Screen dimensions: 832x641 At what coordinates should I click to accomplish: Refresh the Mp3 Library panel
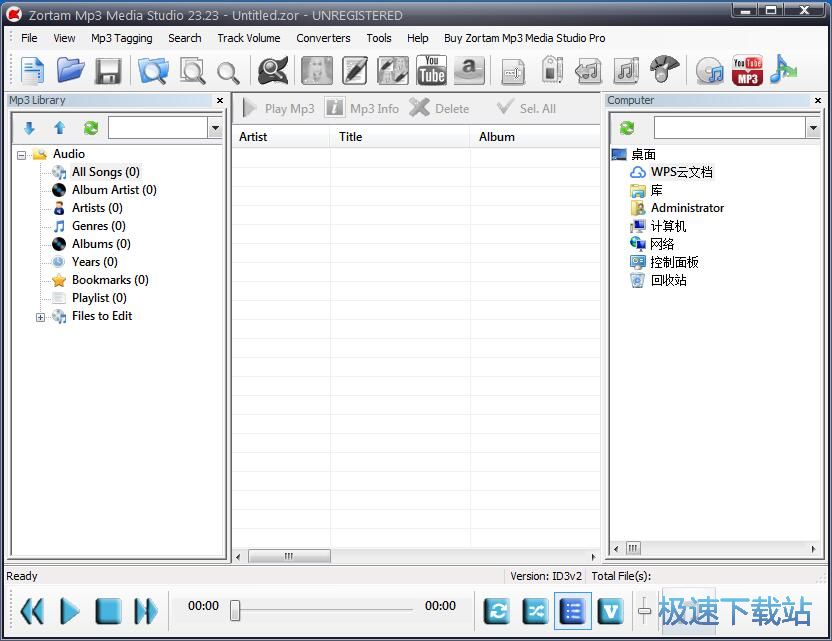coord(90,128)
